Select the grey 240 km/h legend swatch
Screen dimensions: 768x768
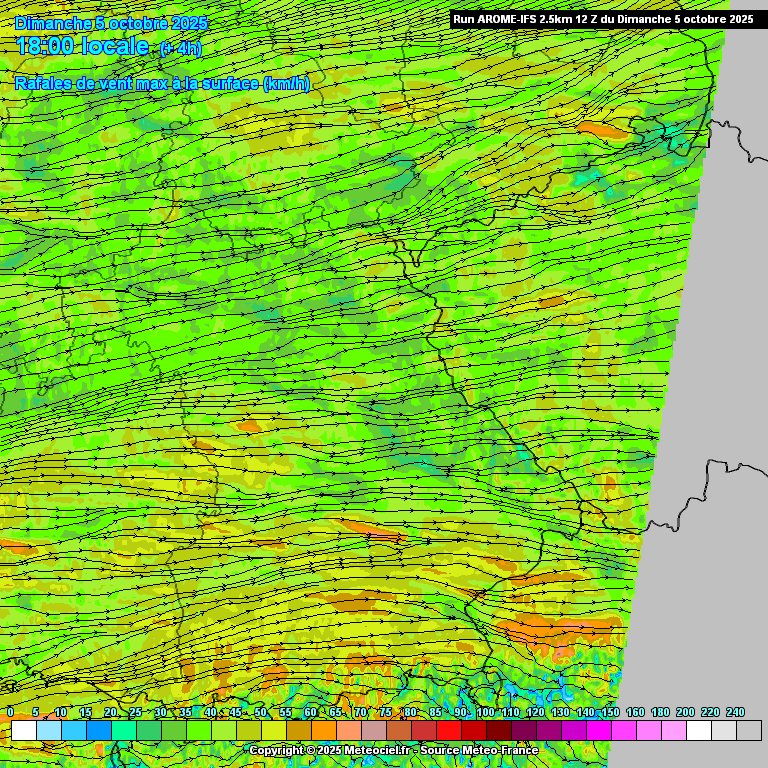(x=748, y=731)
